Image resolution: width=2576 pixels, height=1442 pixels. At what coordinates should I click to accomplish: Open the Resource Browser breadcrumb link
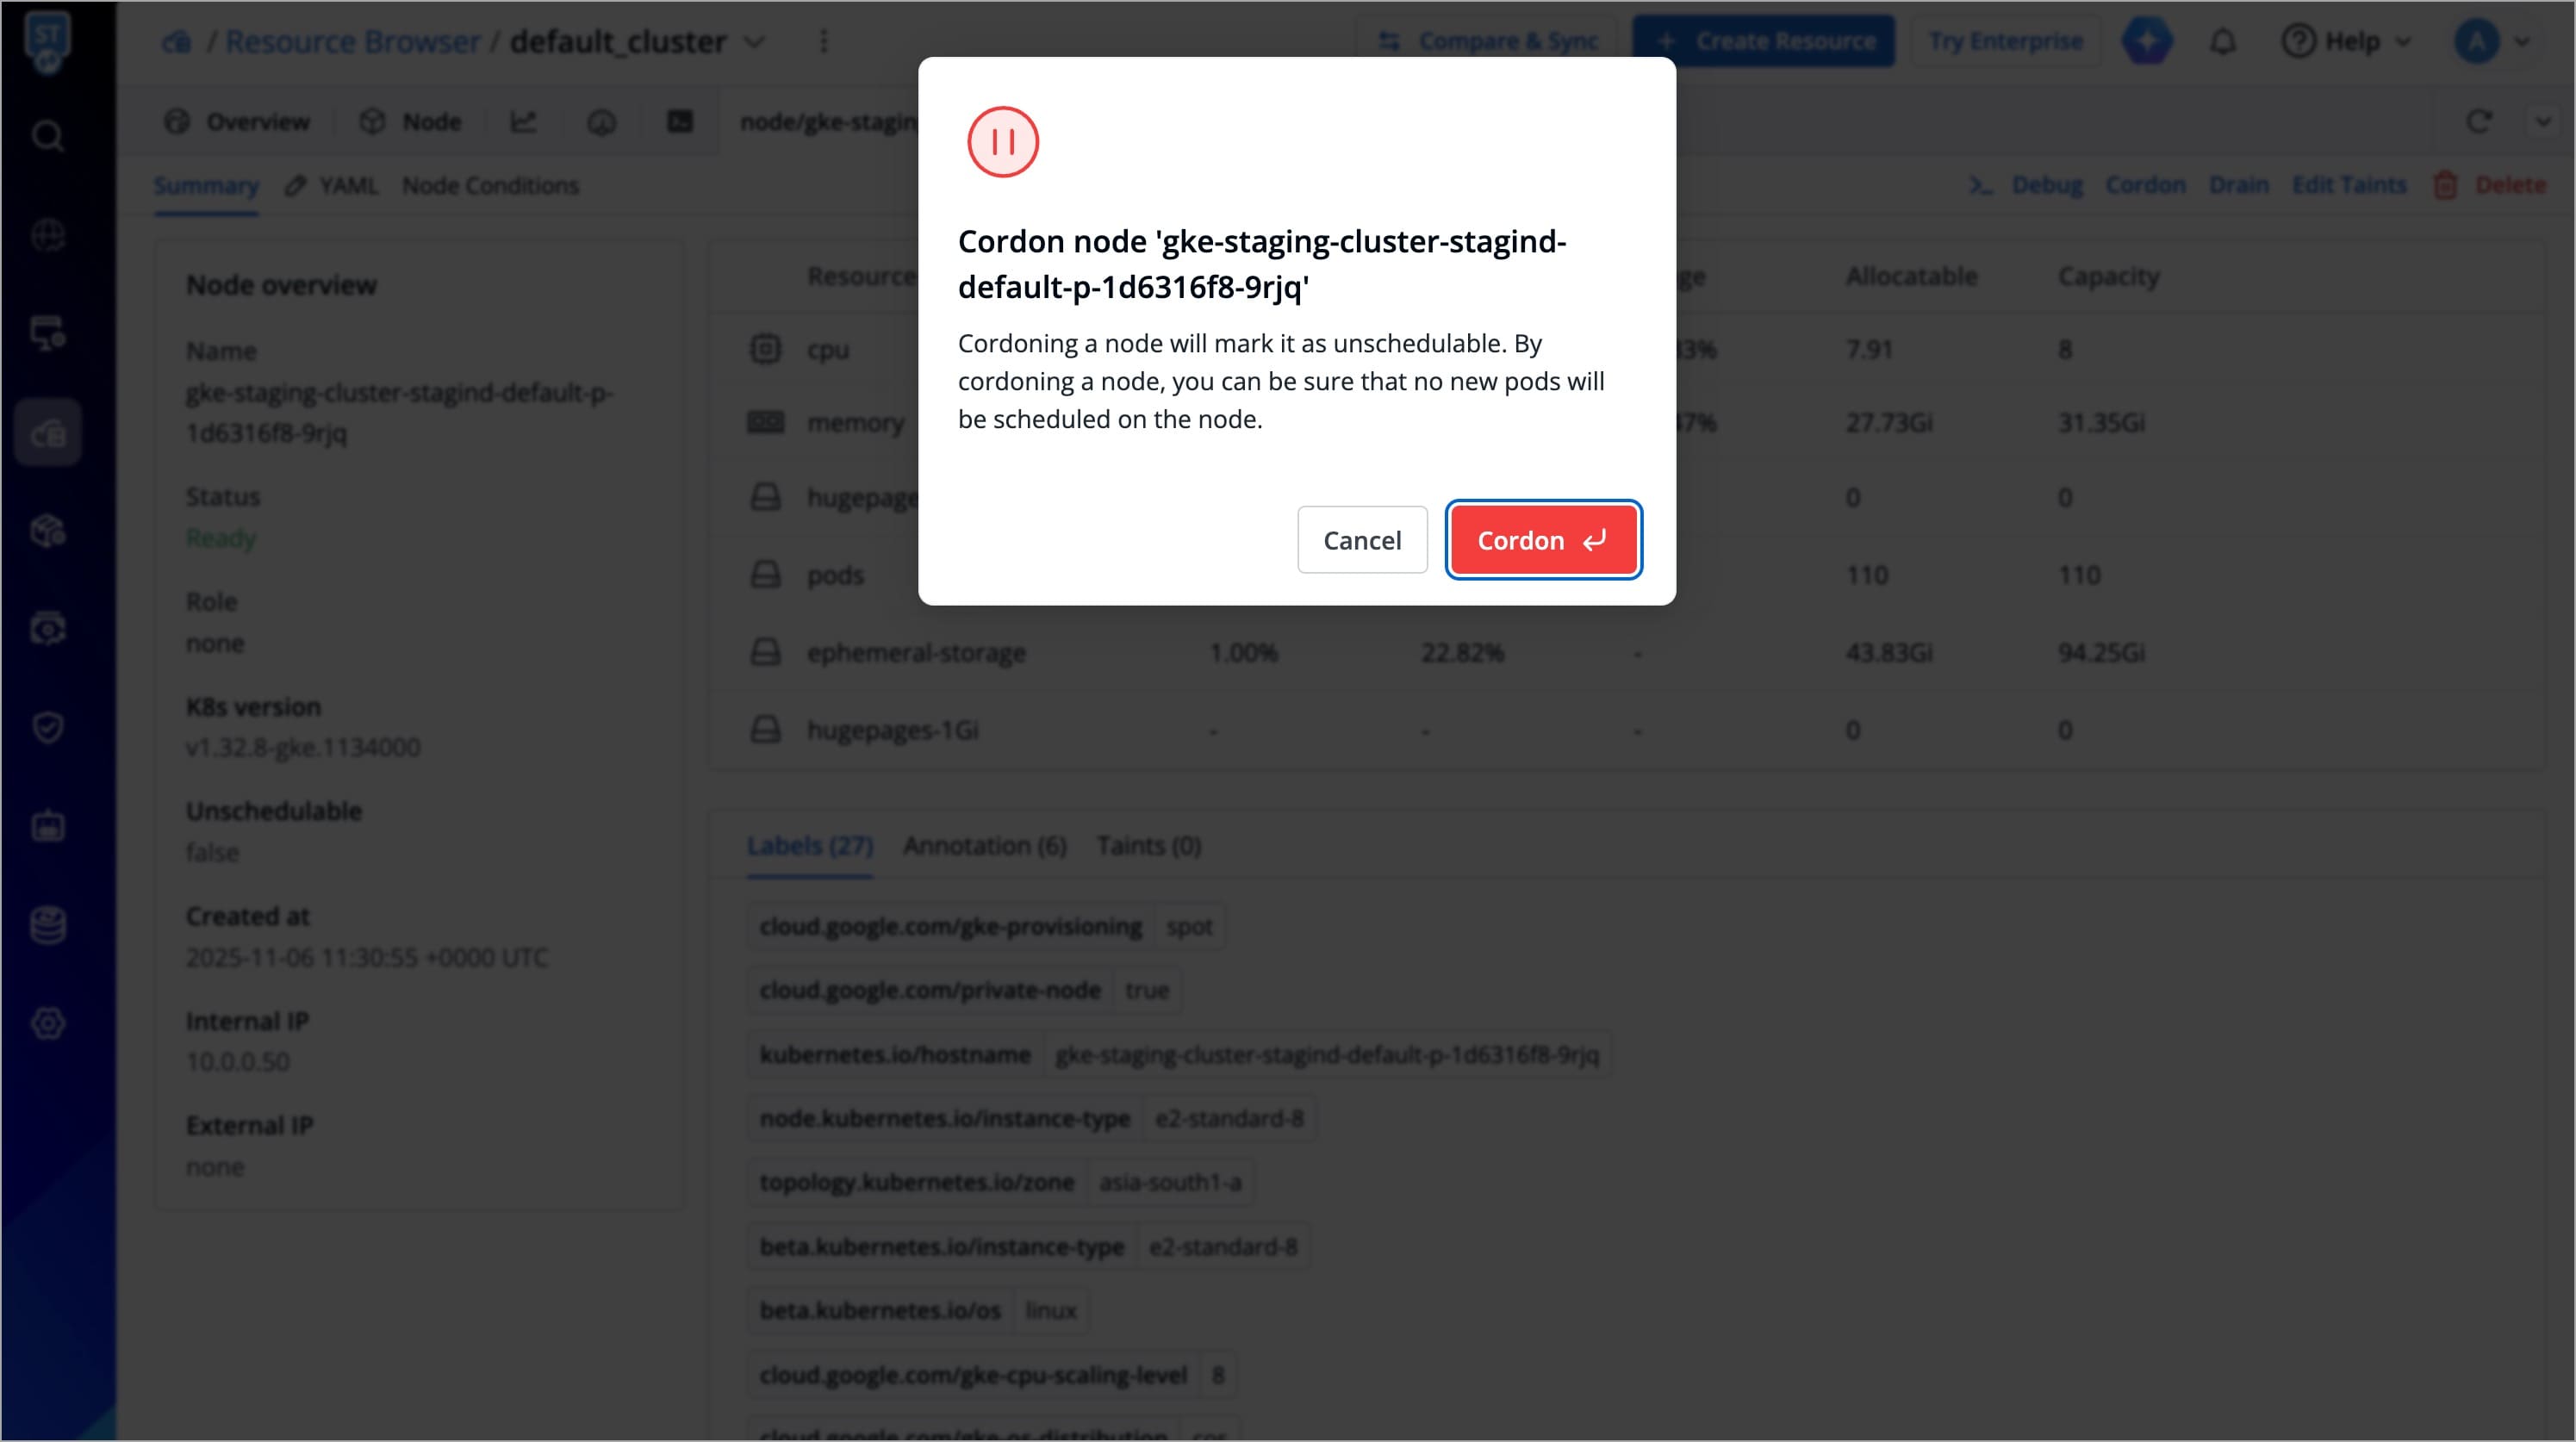[x=352, y=42]
